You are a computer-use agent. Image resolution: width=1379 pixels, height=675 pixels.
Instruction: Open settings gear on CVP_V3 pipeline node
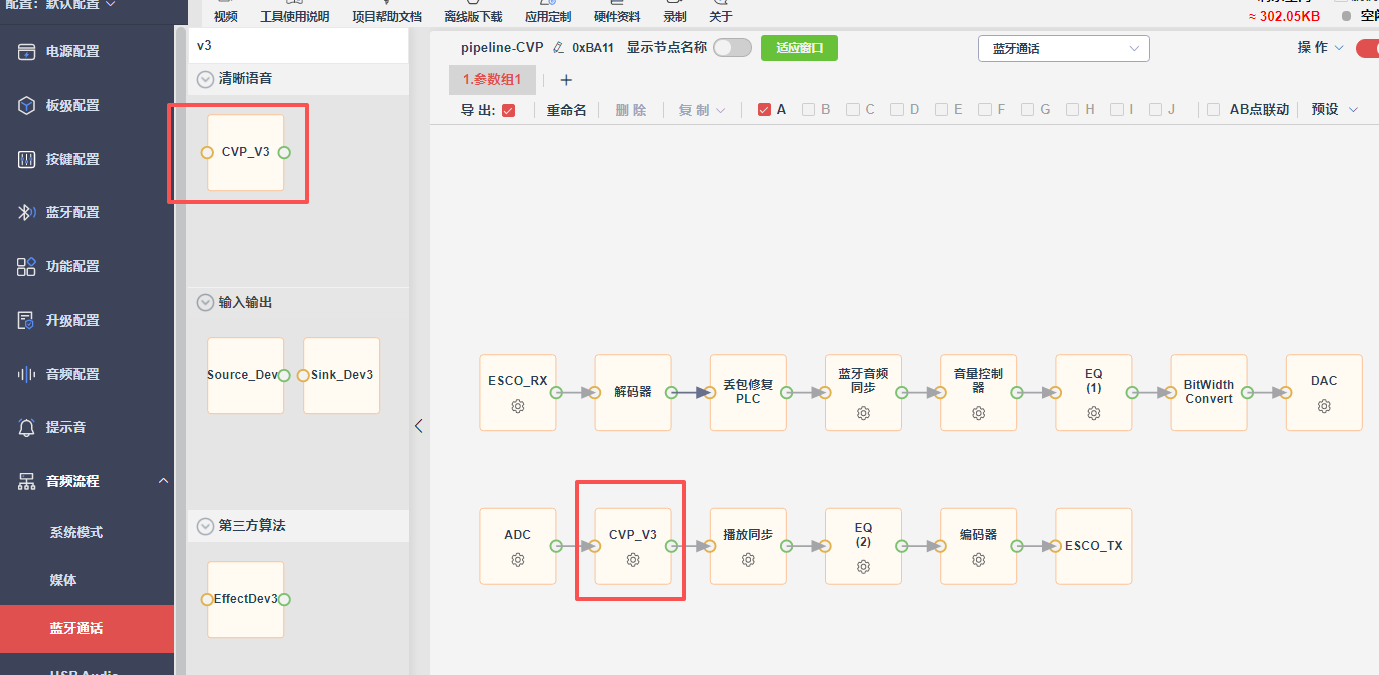click(633, 560)
